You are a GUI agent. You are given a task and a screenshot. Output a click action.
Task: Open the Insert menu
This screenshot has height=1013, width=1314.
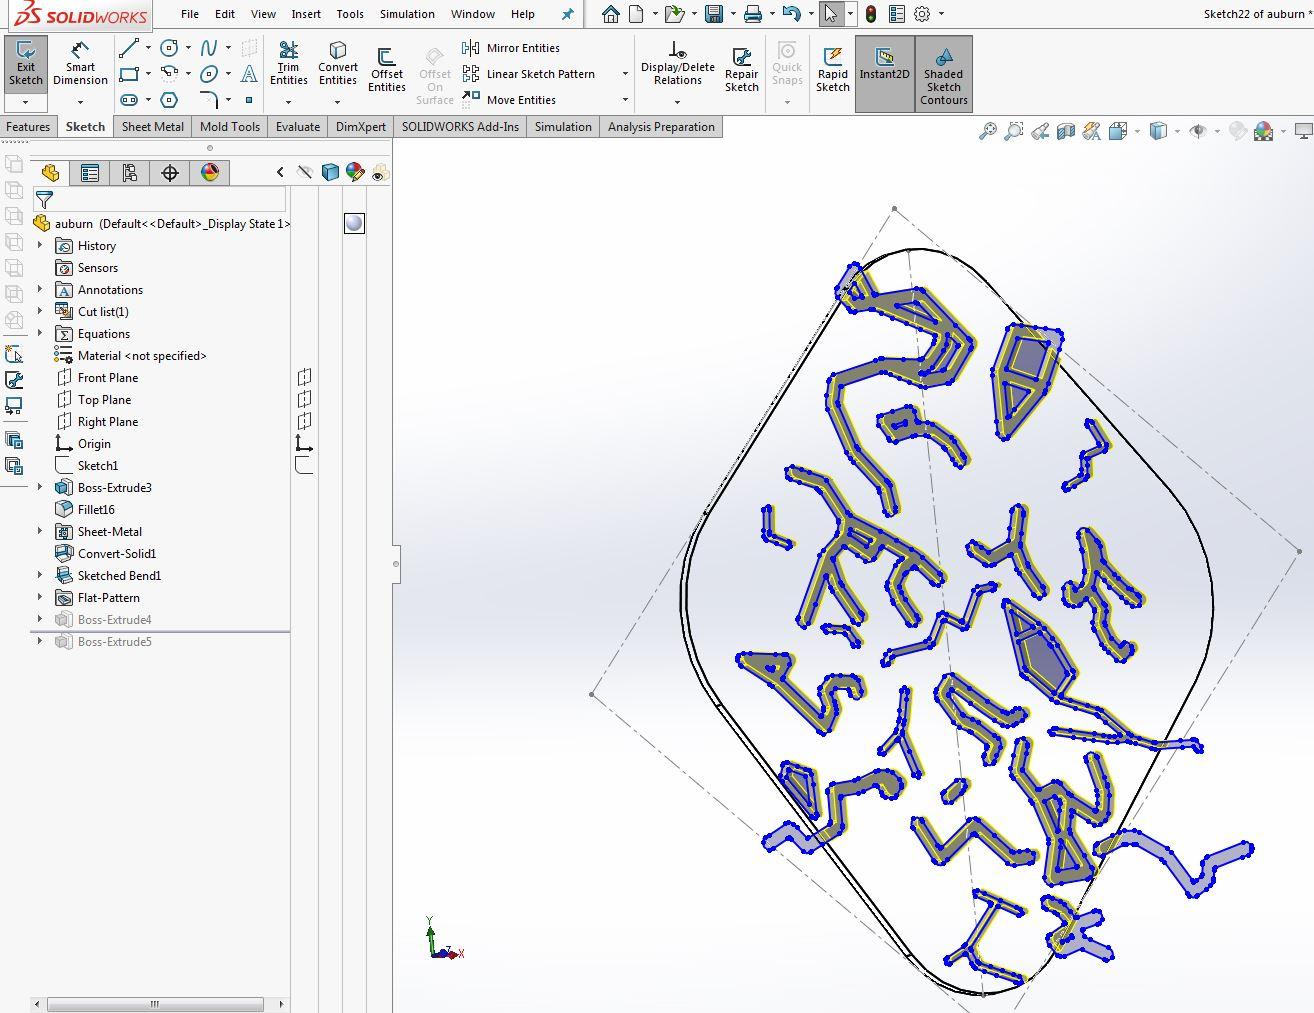click(x=306, y=14)
